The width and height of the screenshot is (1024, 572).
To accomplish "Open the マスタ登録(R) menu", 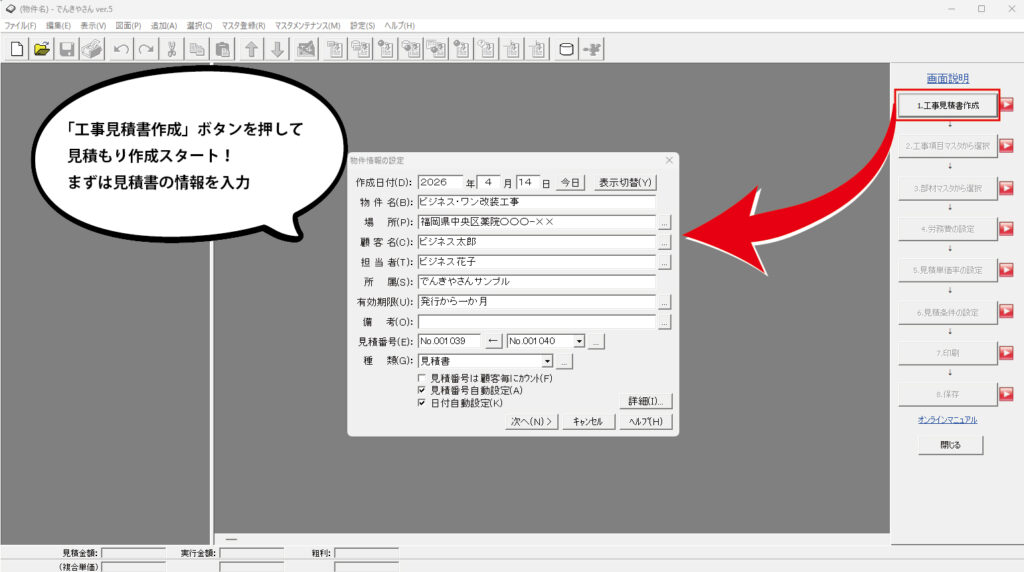I will coord(243,25).
